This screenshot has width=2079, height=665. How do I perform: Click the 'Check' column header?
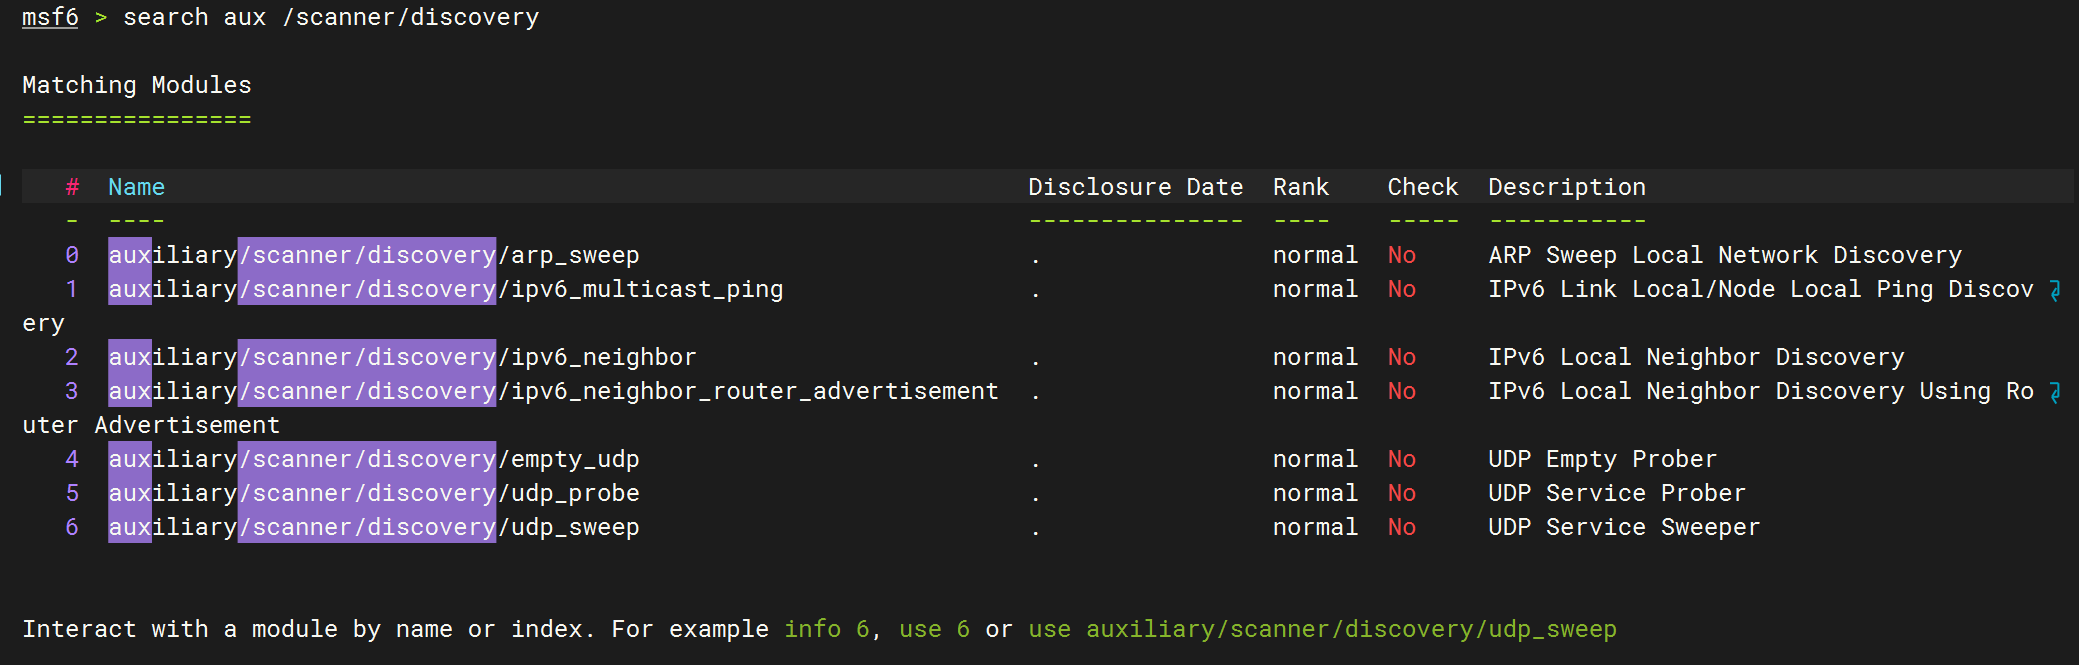click(x=1423, y=187)
